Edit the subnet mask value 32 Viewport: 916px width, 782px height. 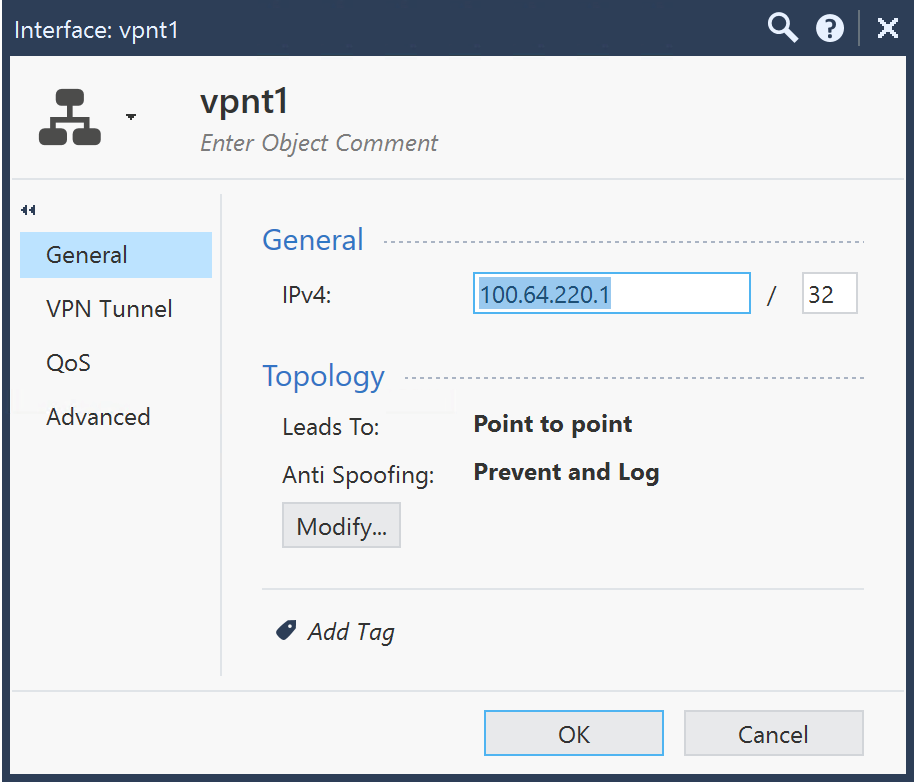[829, 293]
